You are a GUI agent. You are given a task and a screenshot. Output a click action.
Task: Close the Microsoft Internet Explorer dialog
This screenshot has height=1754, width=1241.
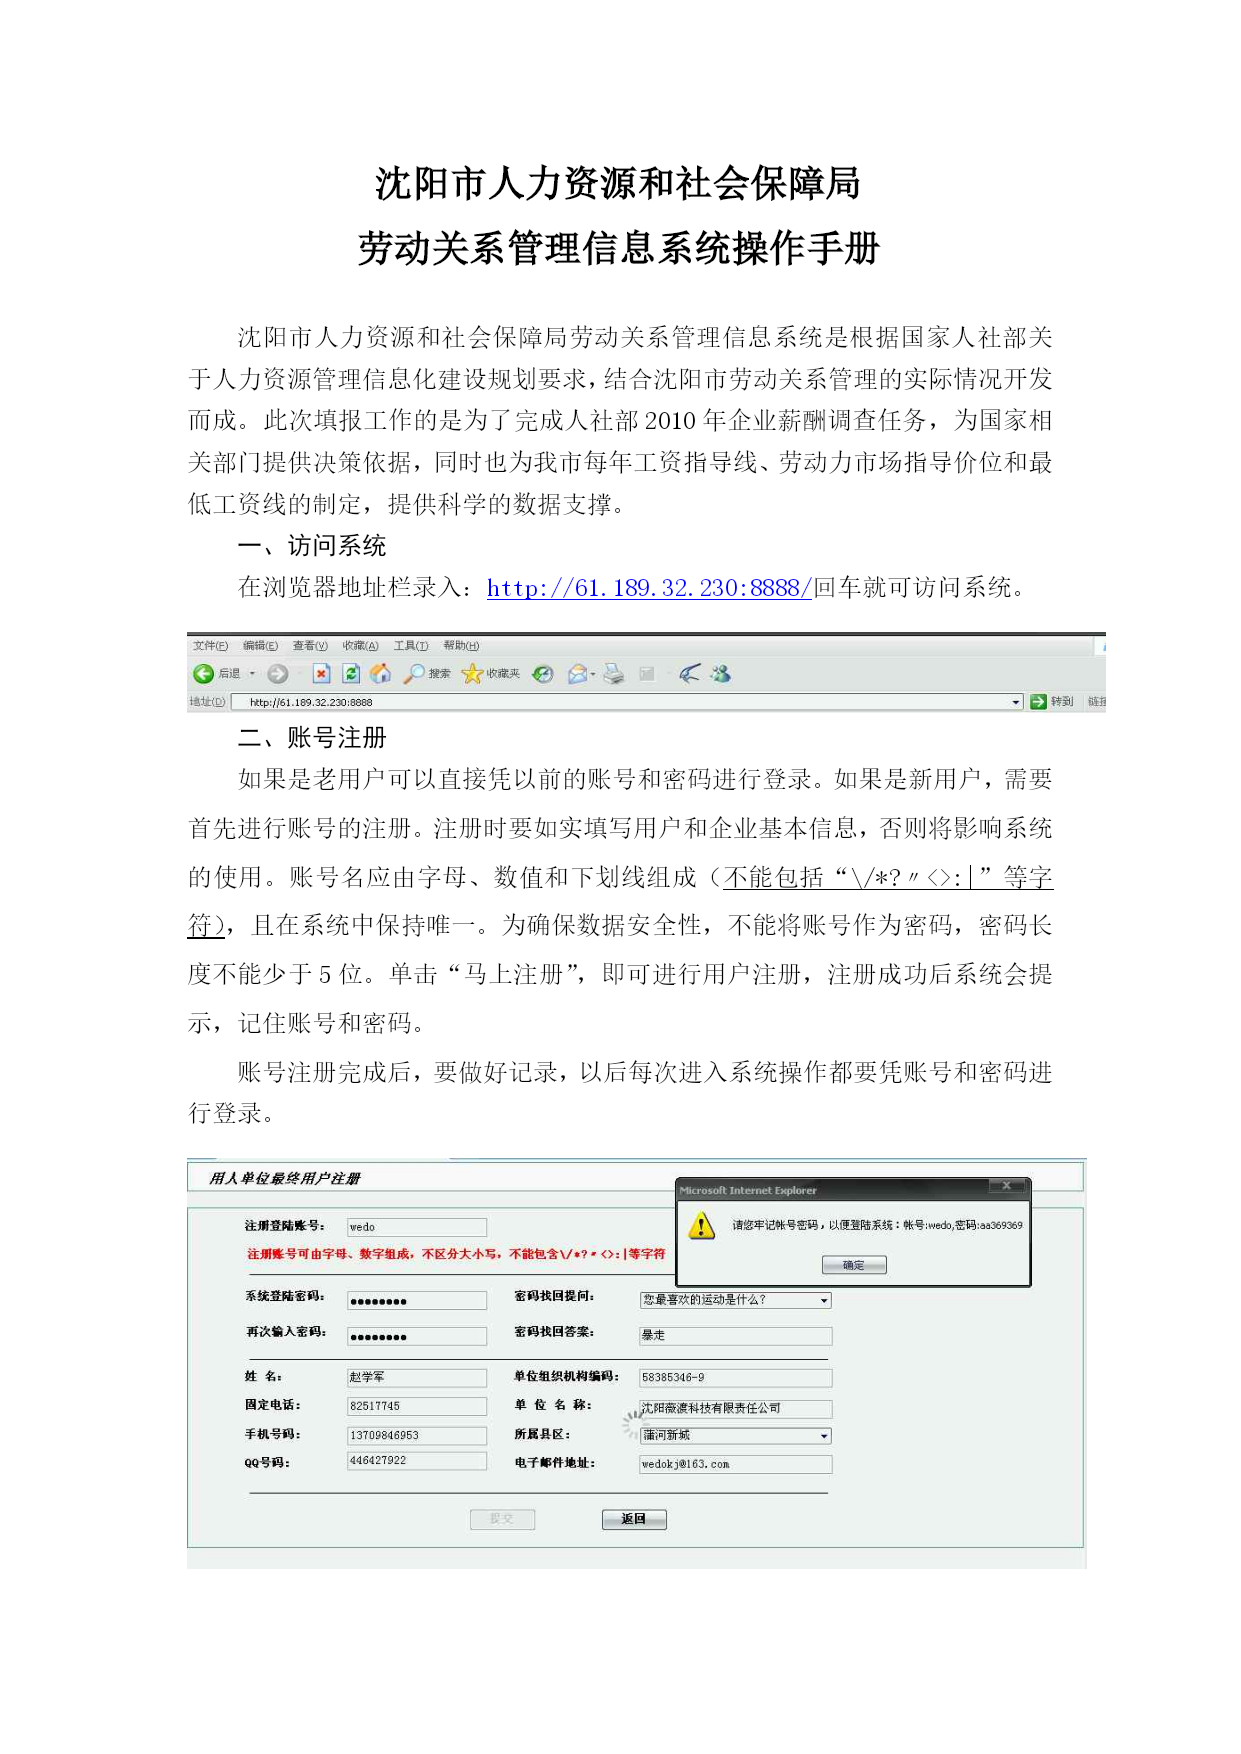pos(1006,1186)
